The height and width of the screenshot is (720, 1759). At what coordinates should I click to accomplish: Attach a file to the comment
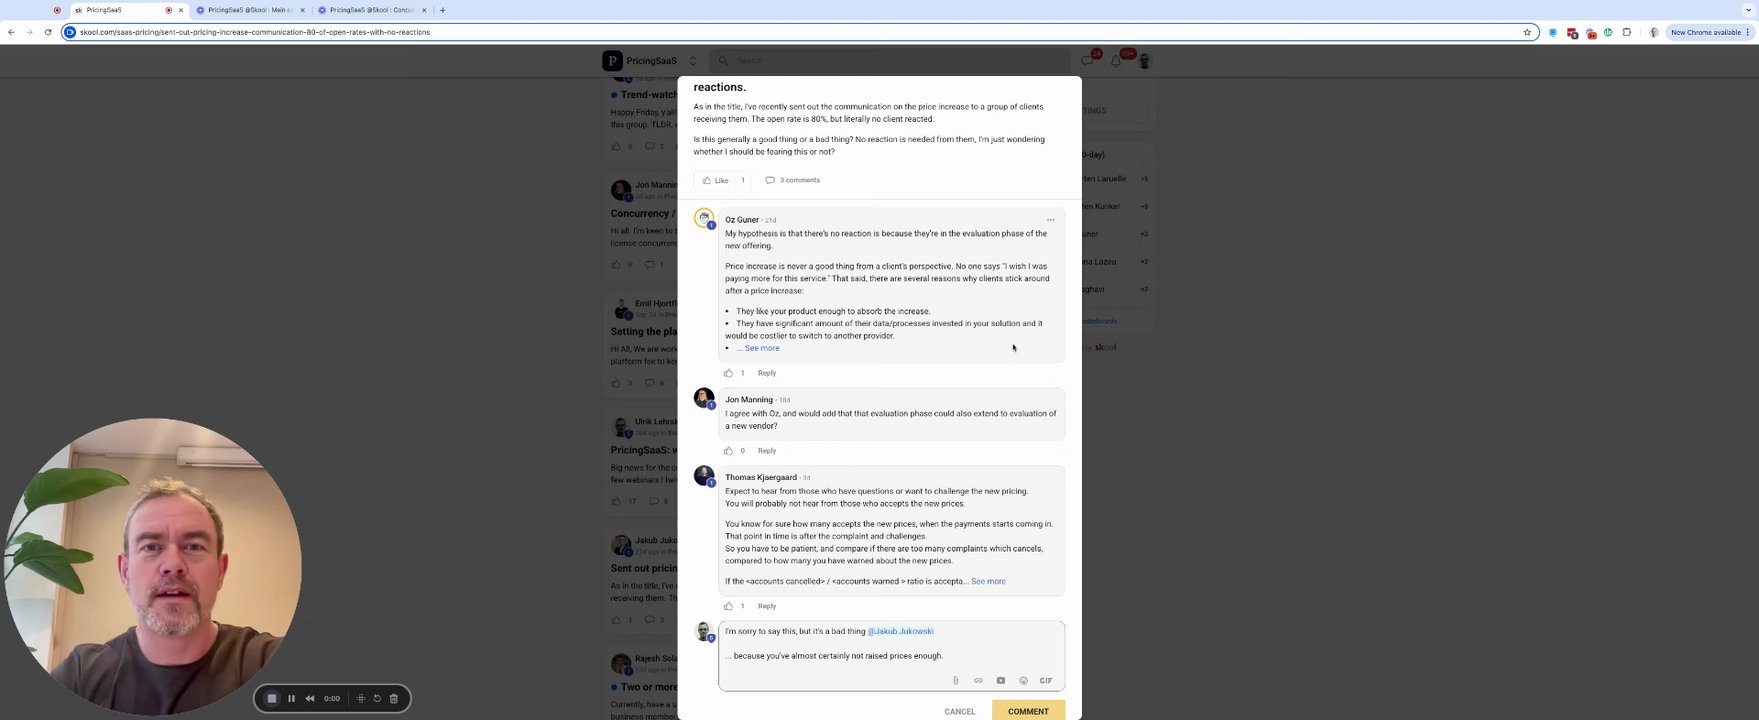click(x=955, y=681)
